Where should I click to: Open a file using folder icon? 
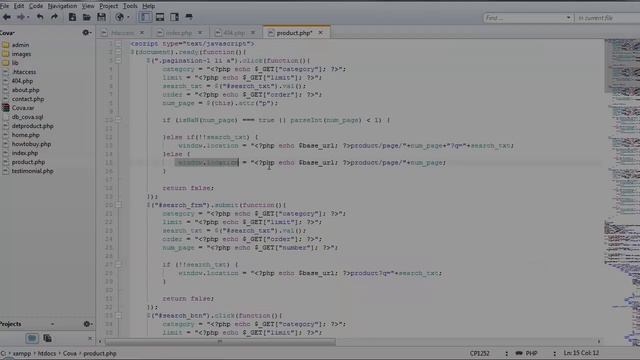[87, 17]
